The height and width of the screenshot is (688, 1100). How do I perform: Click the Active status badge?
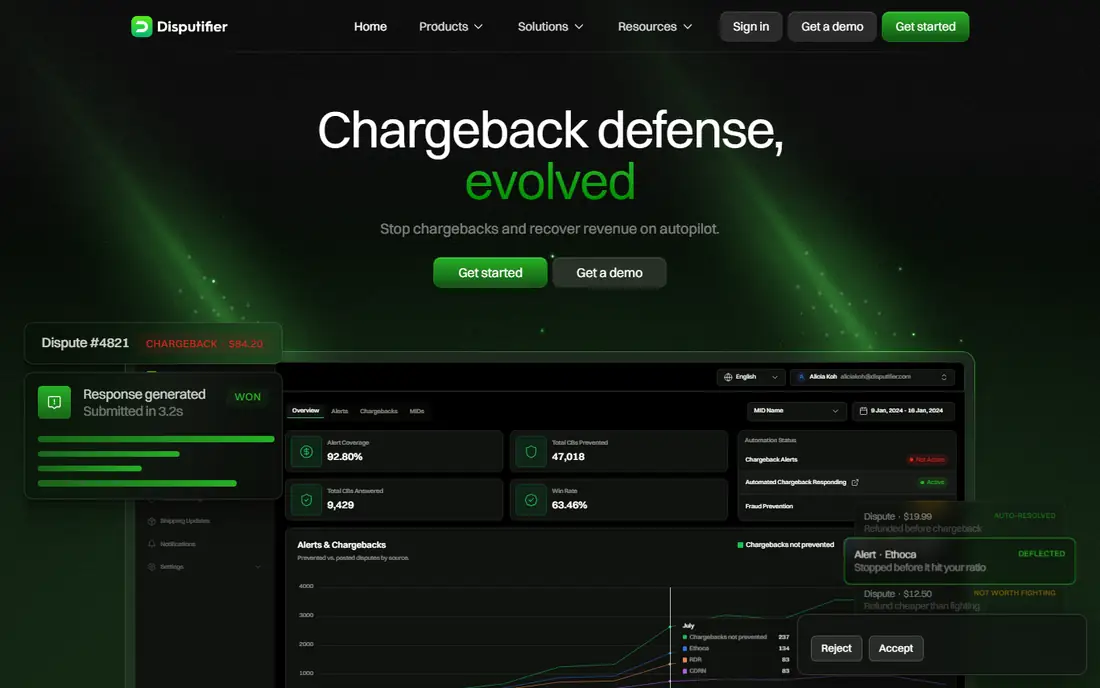932,483
